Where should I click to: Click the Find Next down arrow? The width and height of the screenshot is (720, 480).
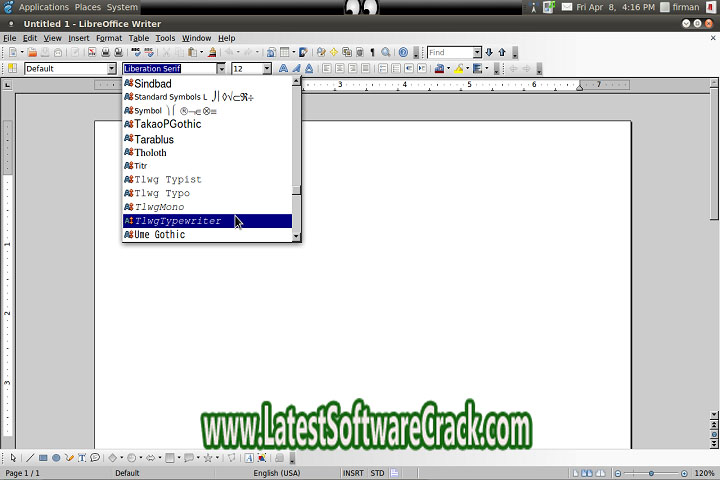489,52
